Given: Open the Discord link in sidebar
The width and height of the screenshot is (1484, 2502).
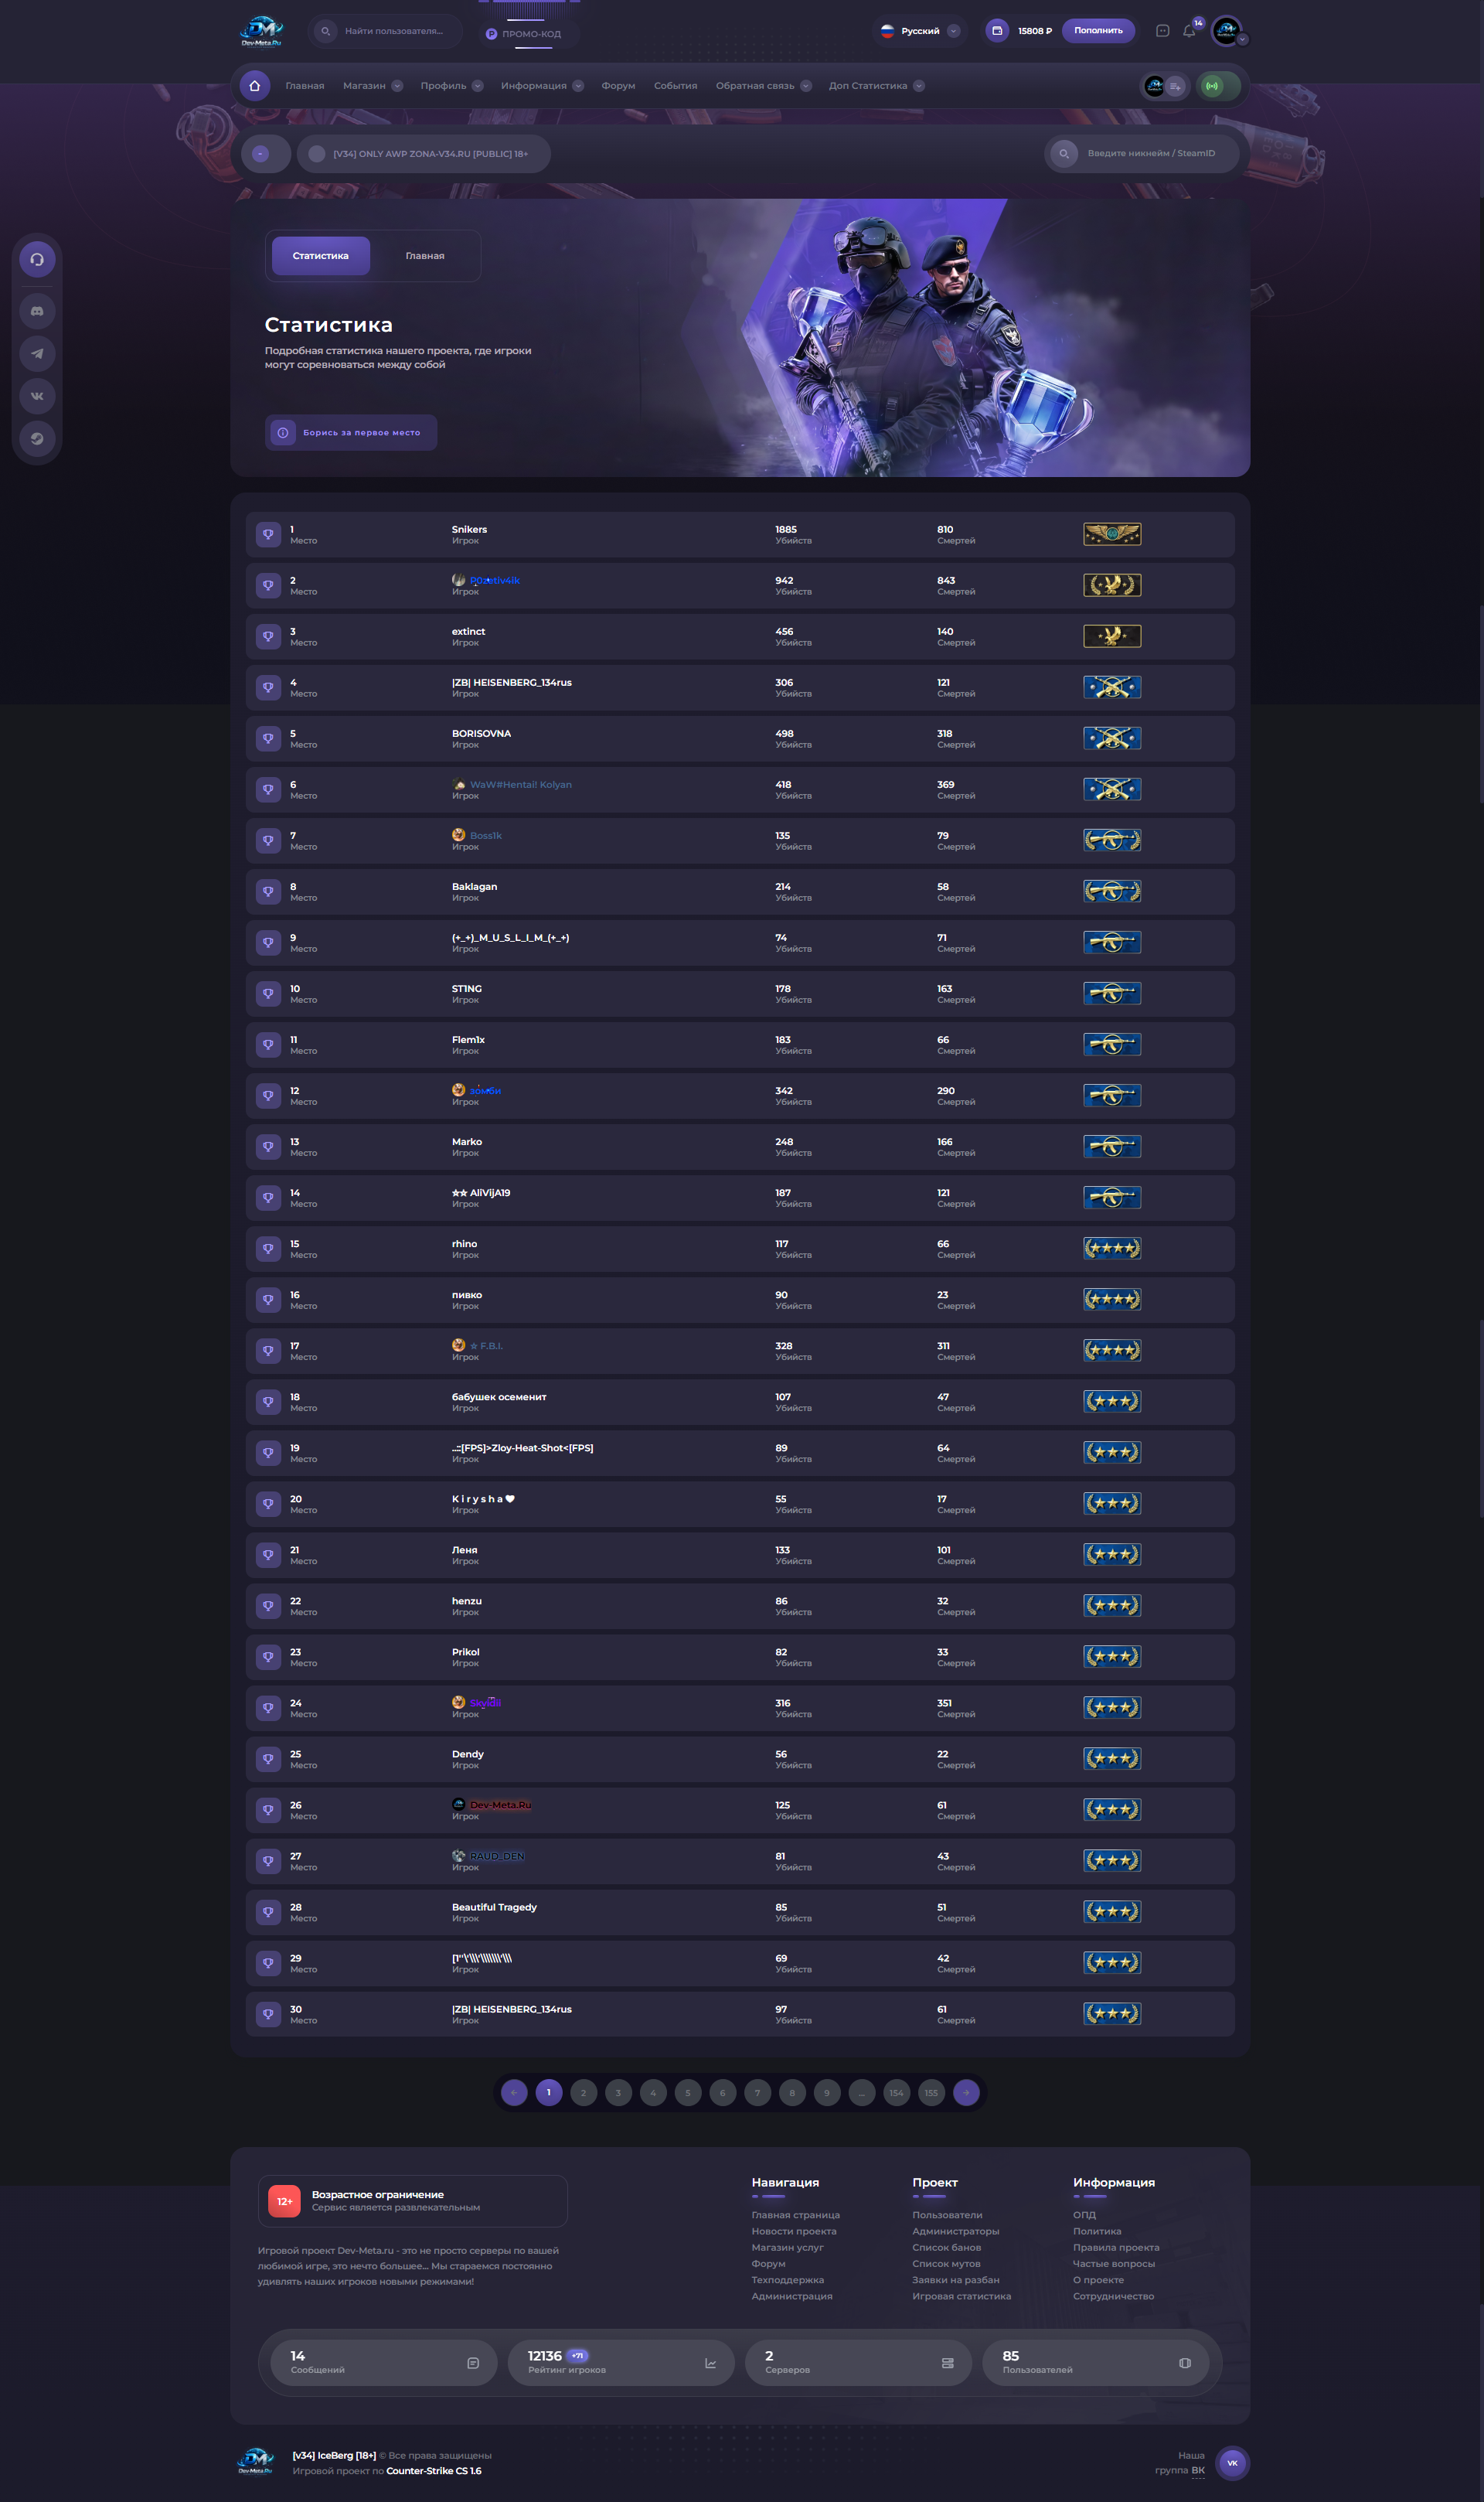Looking at the screenshot, I should pos(37,311).
